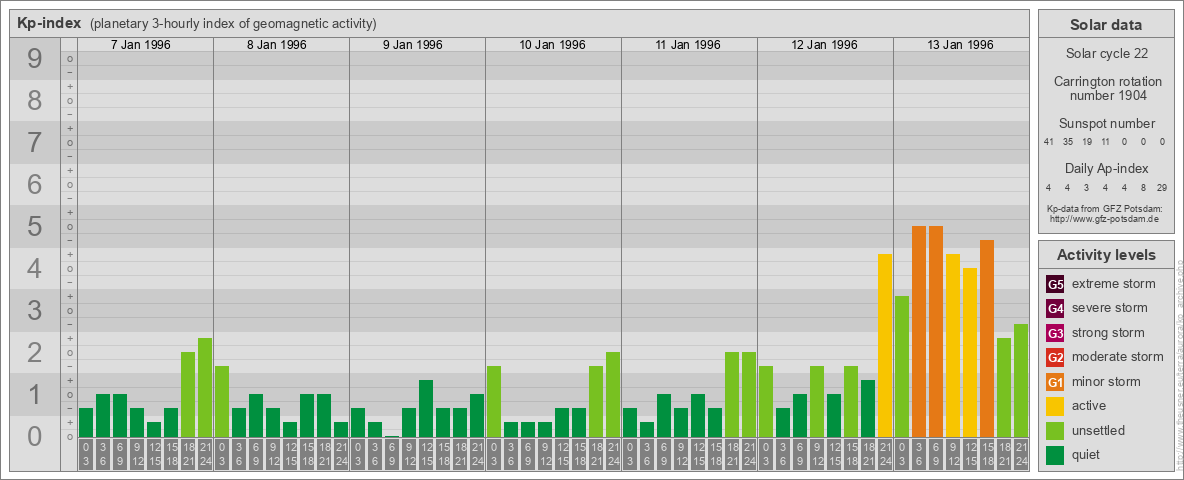Click the yellow 21-24 bar on 12 Jan
The height and width of the screenshot is (480, 1184).
pos(885,346)
